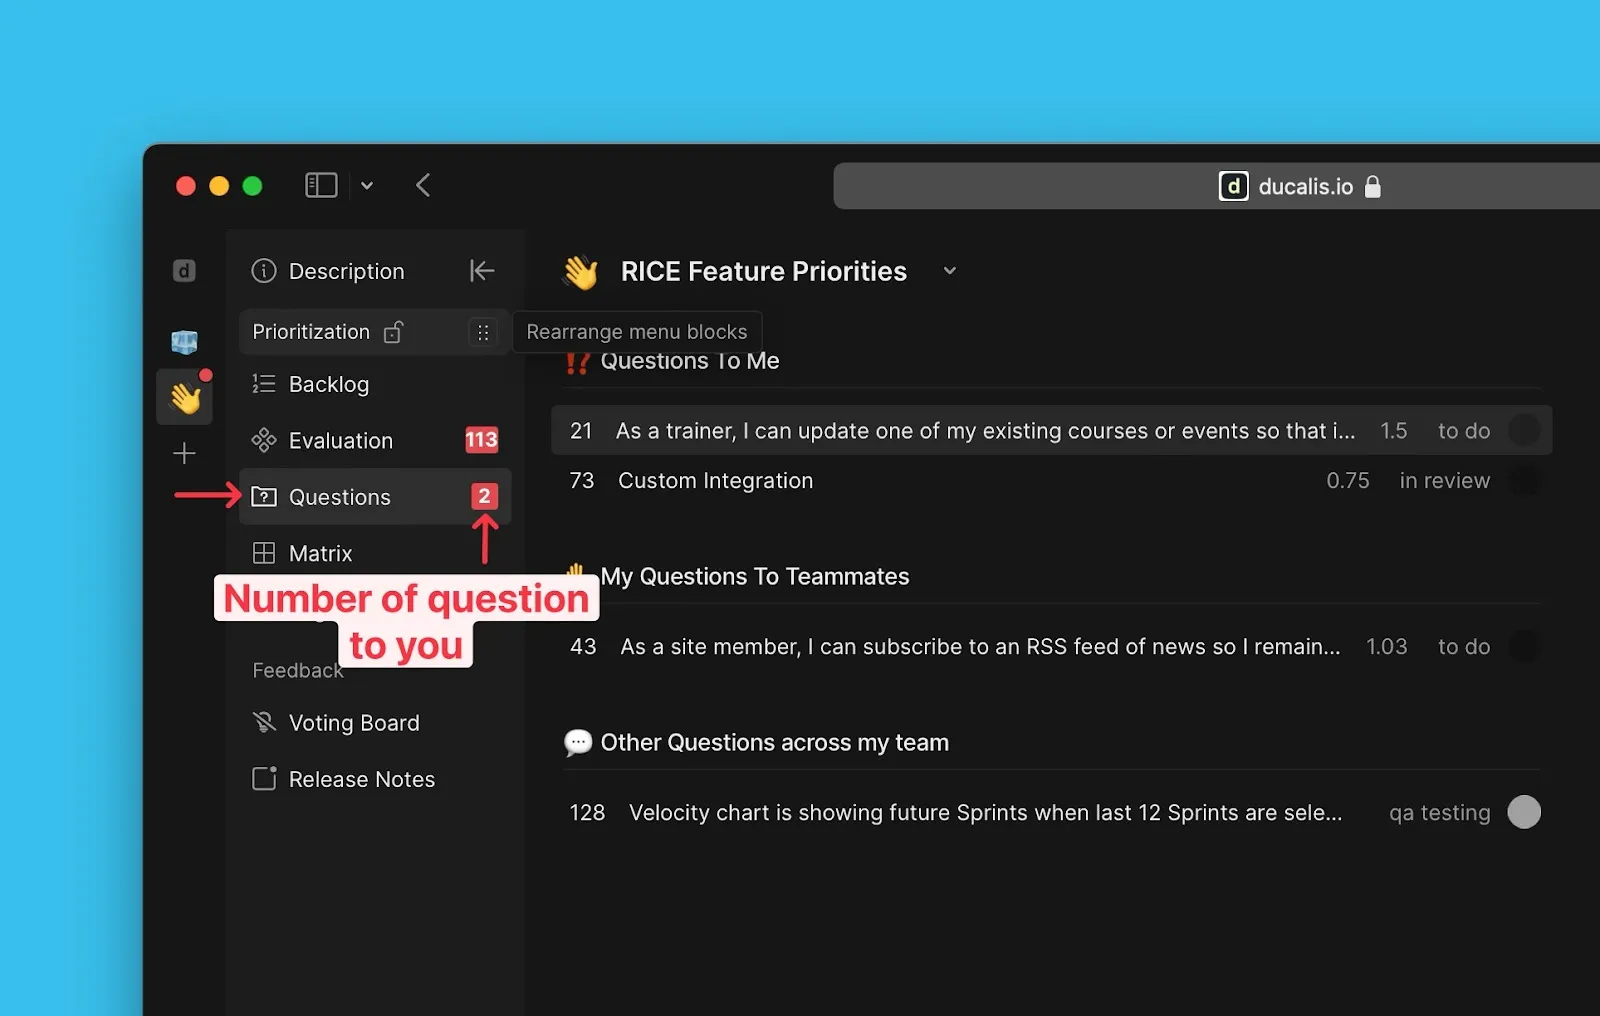1600x1016 pixels.
Task: Open the Voting Board link
Action: click(353, 723)
